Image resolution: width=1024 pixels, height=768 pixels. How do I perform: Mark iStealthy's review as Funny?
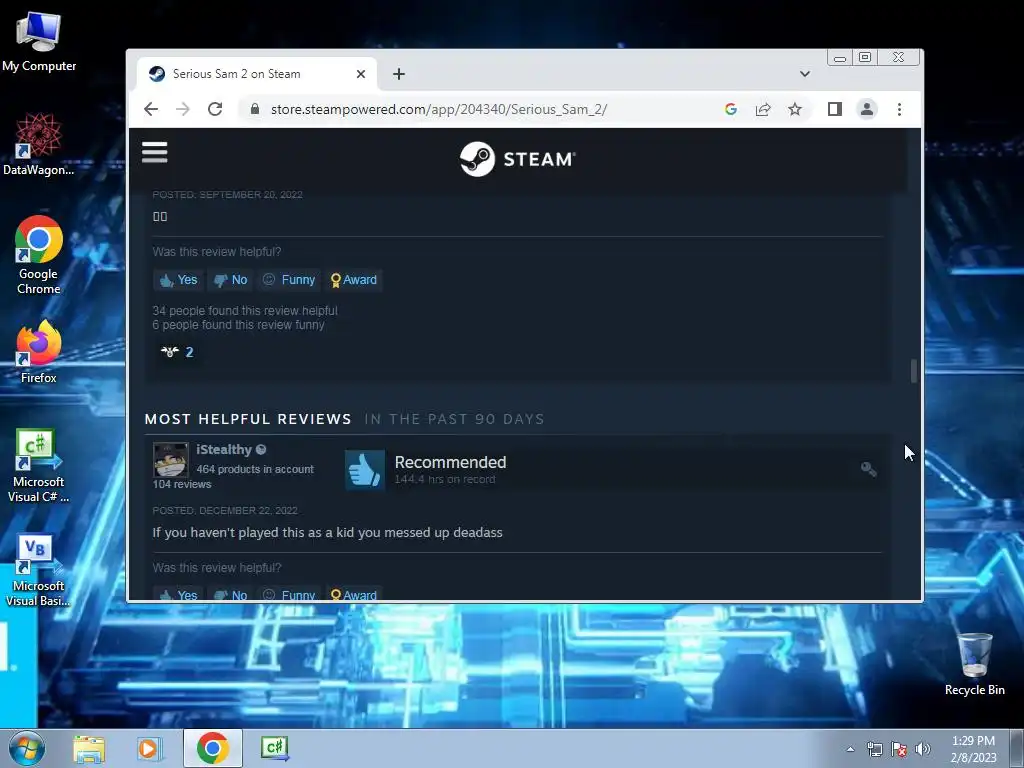pos(289,594)
